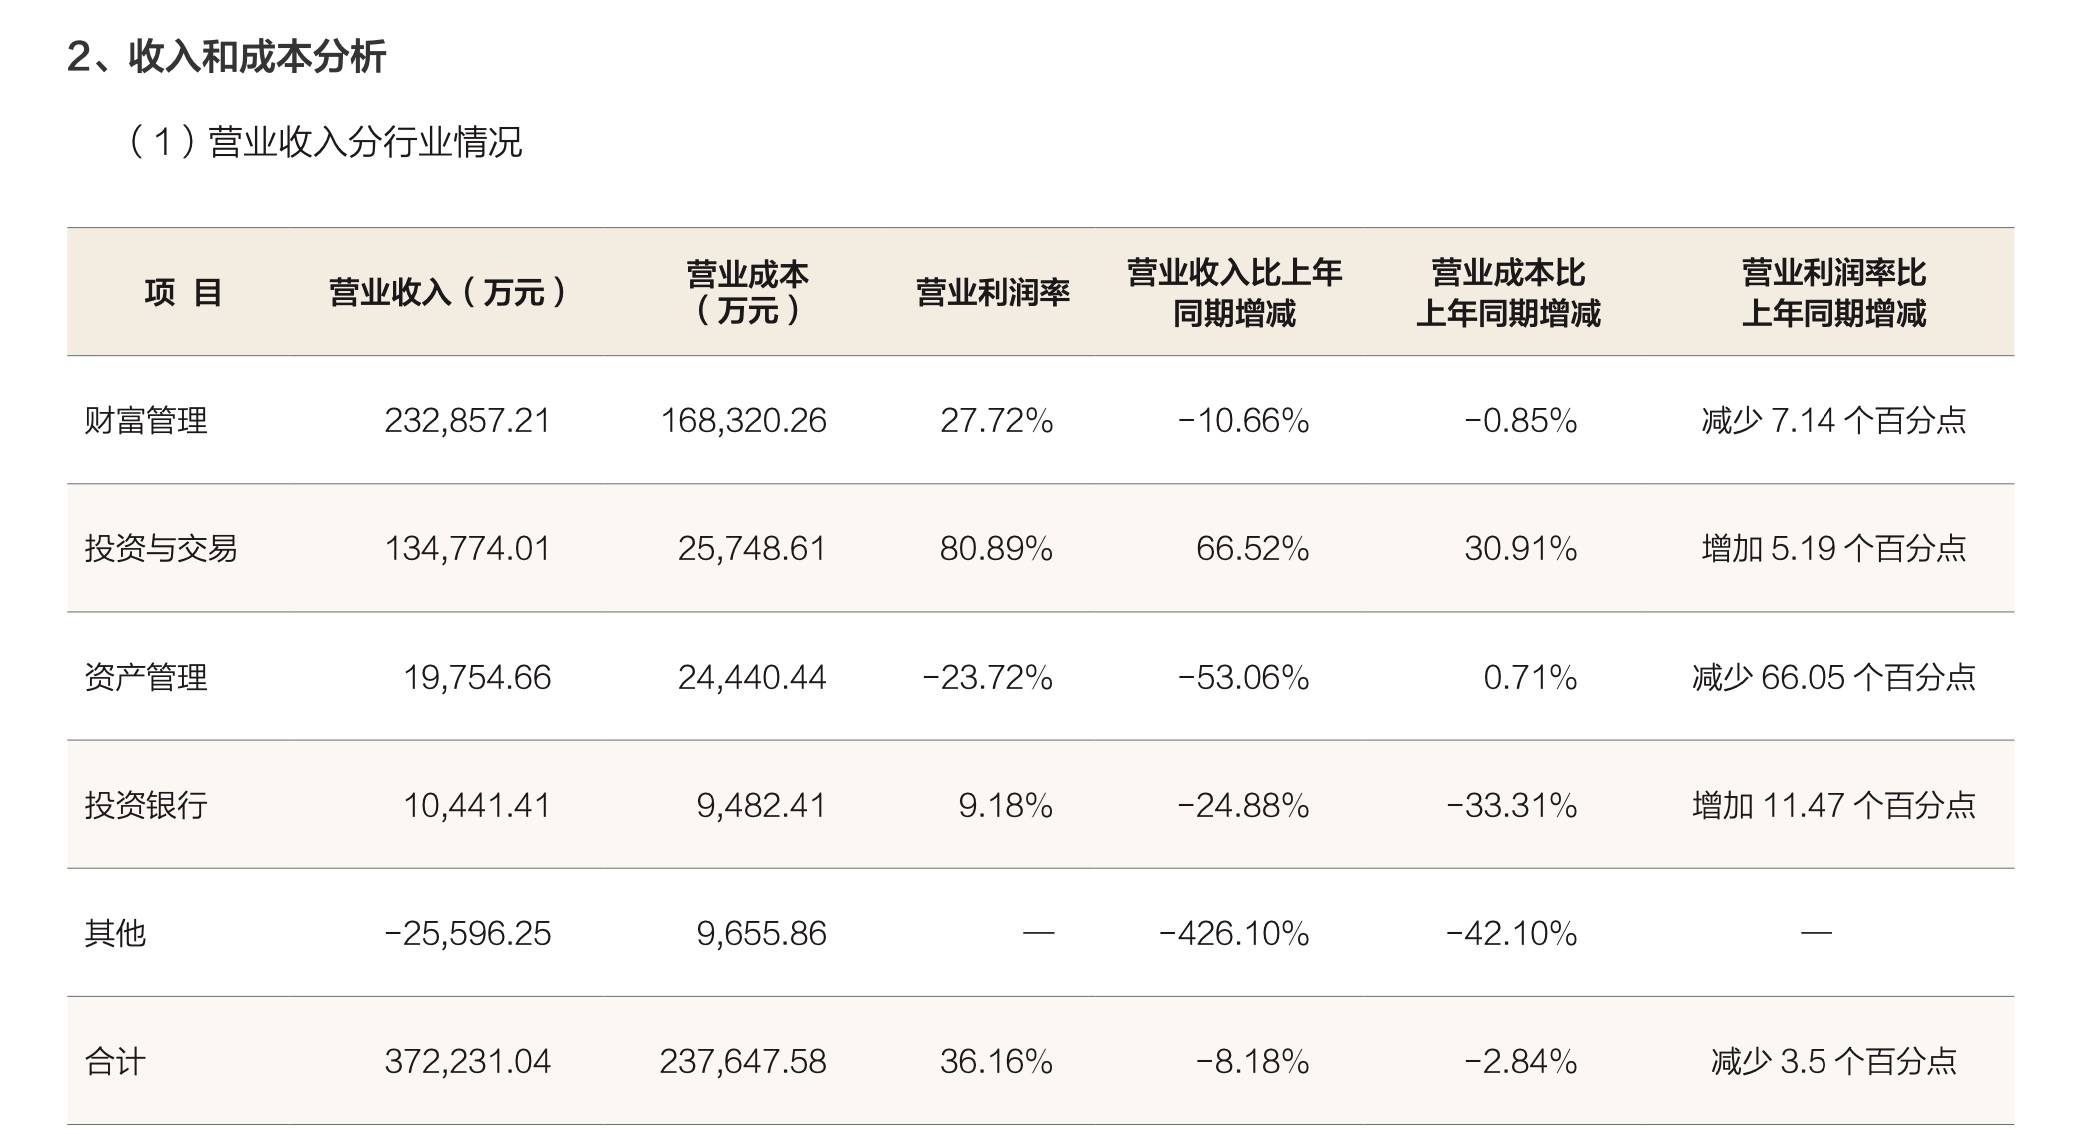Click the 营业成本比上年同期增减 column header
The image size is (2080, 1134).
tap(1508, 293)
